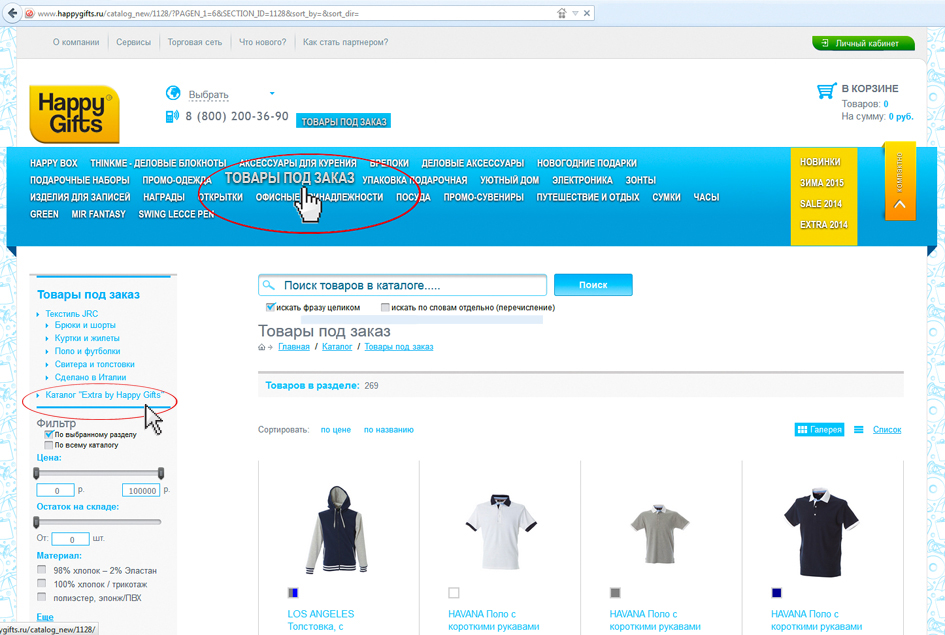Image resolution: width=945 pixels, height=635 pixels.
Task: Click the breadcrumb home icon
Action: pos(262,347)
